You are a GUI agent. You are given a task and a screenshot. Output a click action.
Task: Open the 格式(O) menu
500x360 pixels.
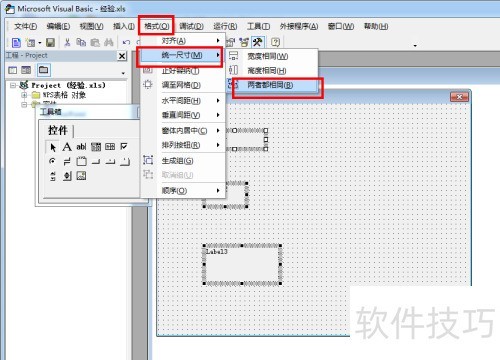157,26
